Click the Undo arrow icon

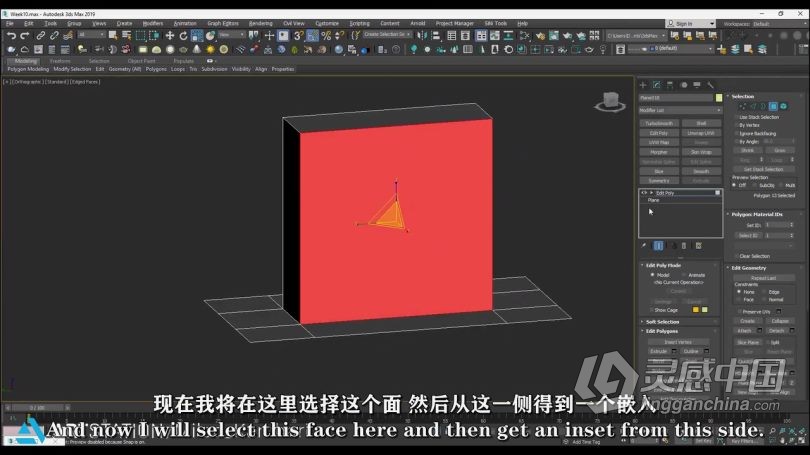(11, 36)
